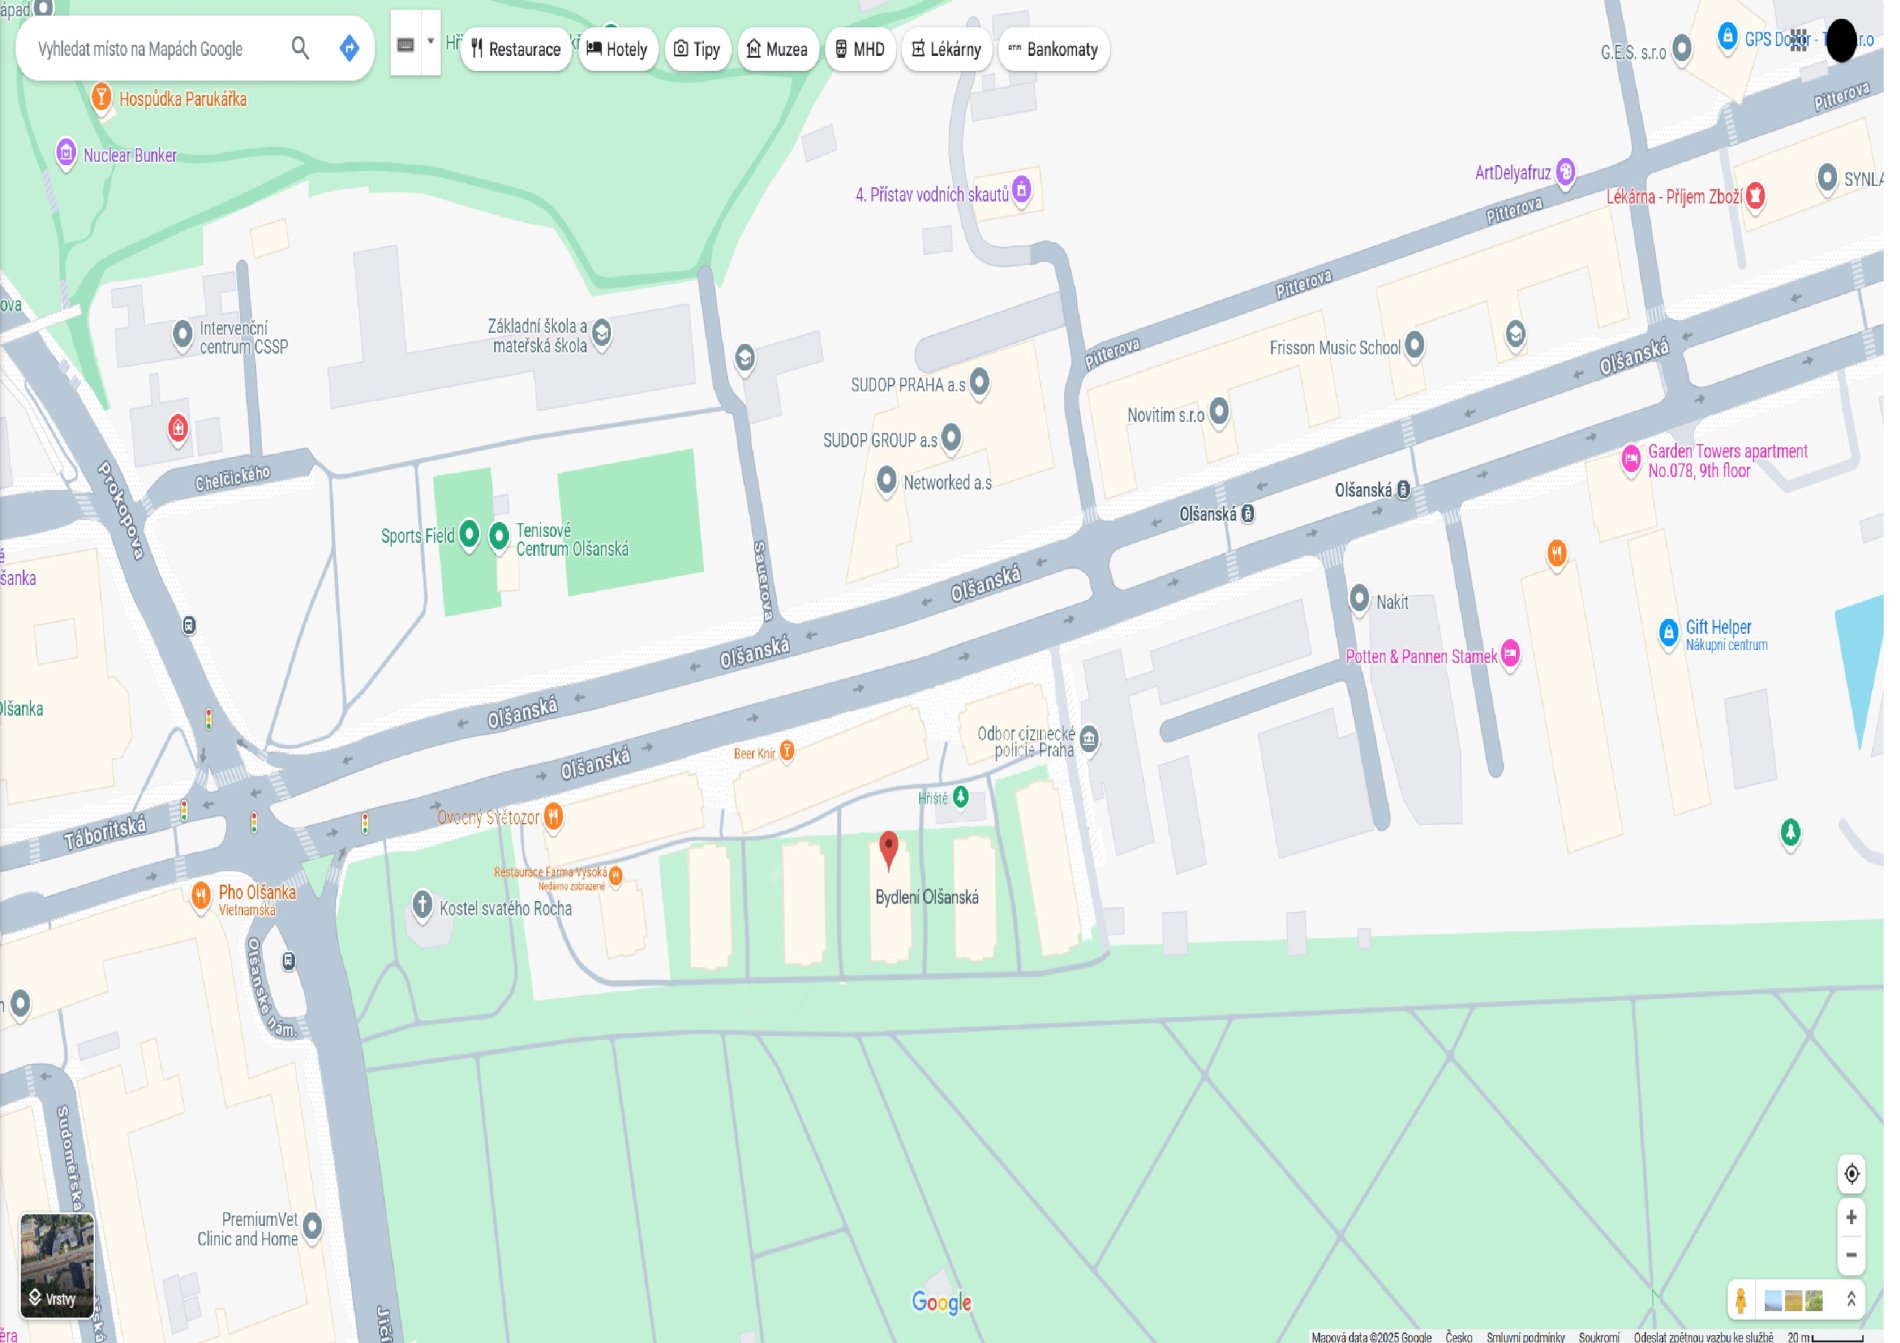This screenshot has width=1900, height=1343.
Task: Click the 4. Přístav vodních skautů marker
Action: [1021, 189]
